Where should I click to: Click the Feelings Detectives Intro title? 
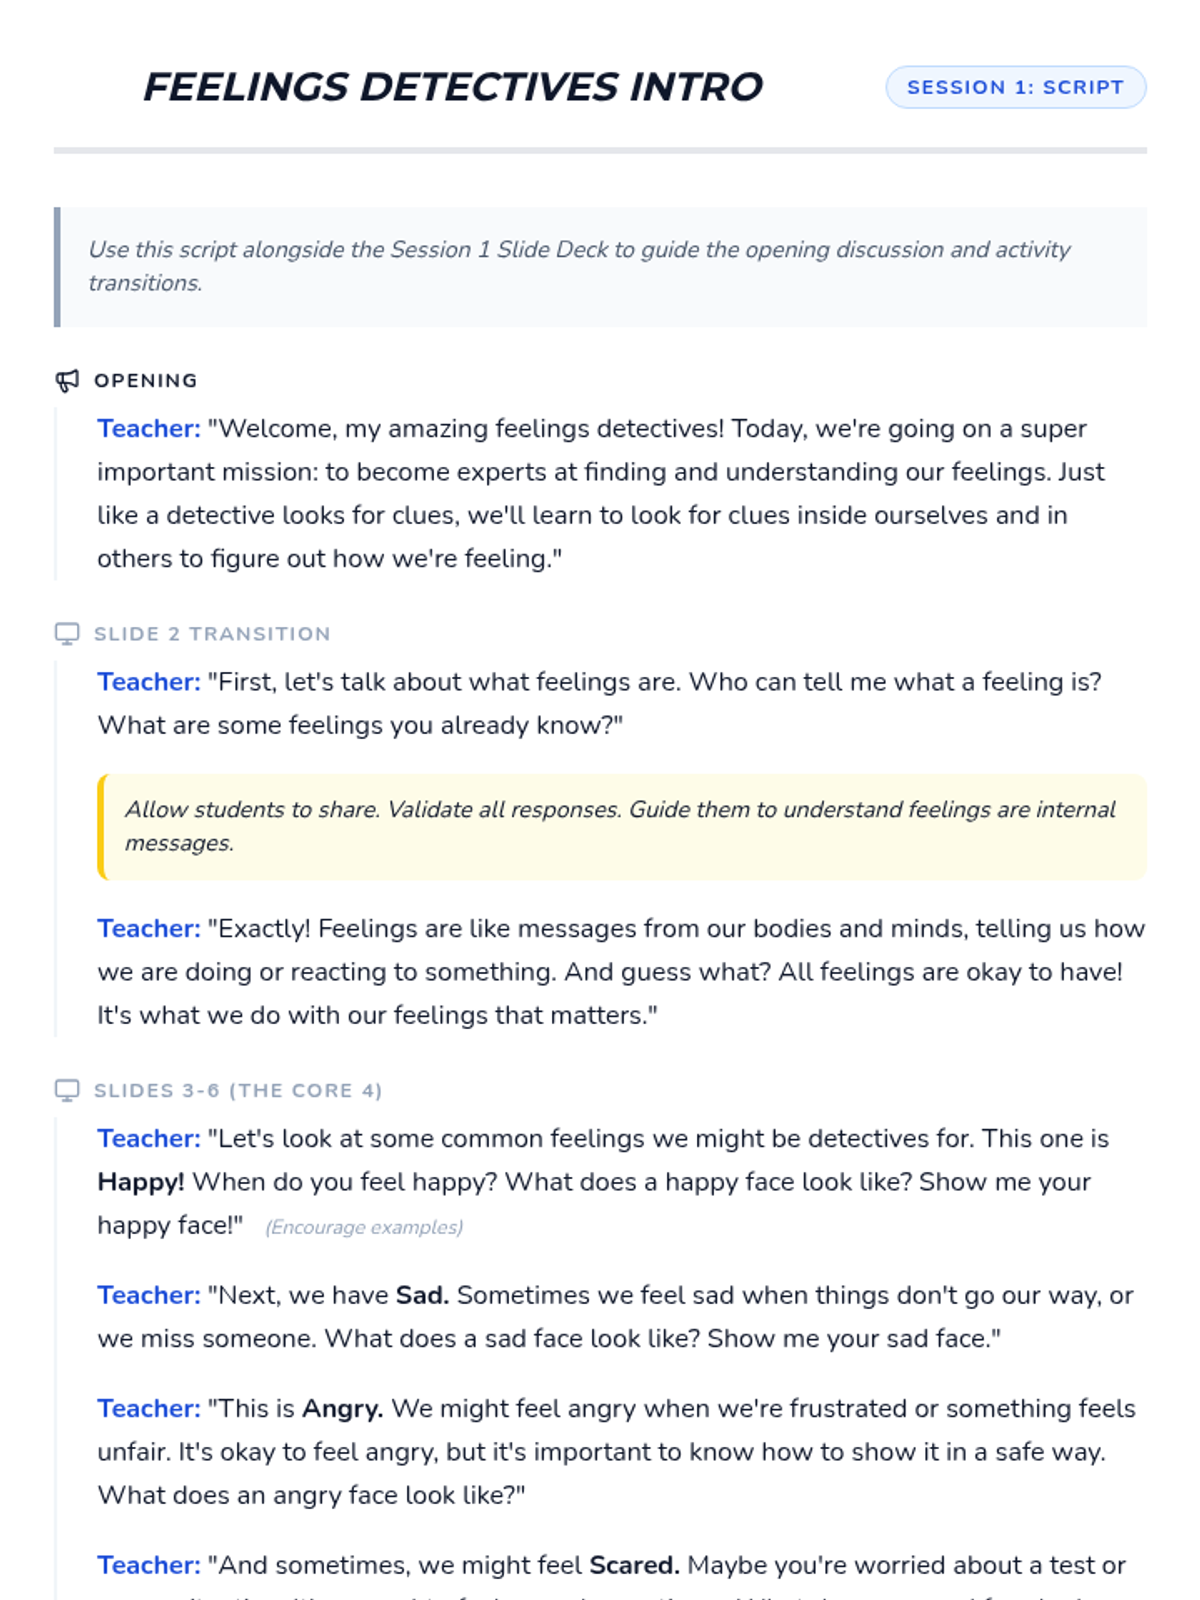coord(453,87)
